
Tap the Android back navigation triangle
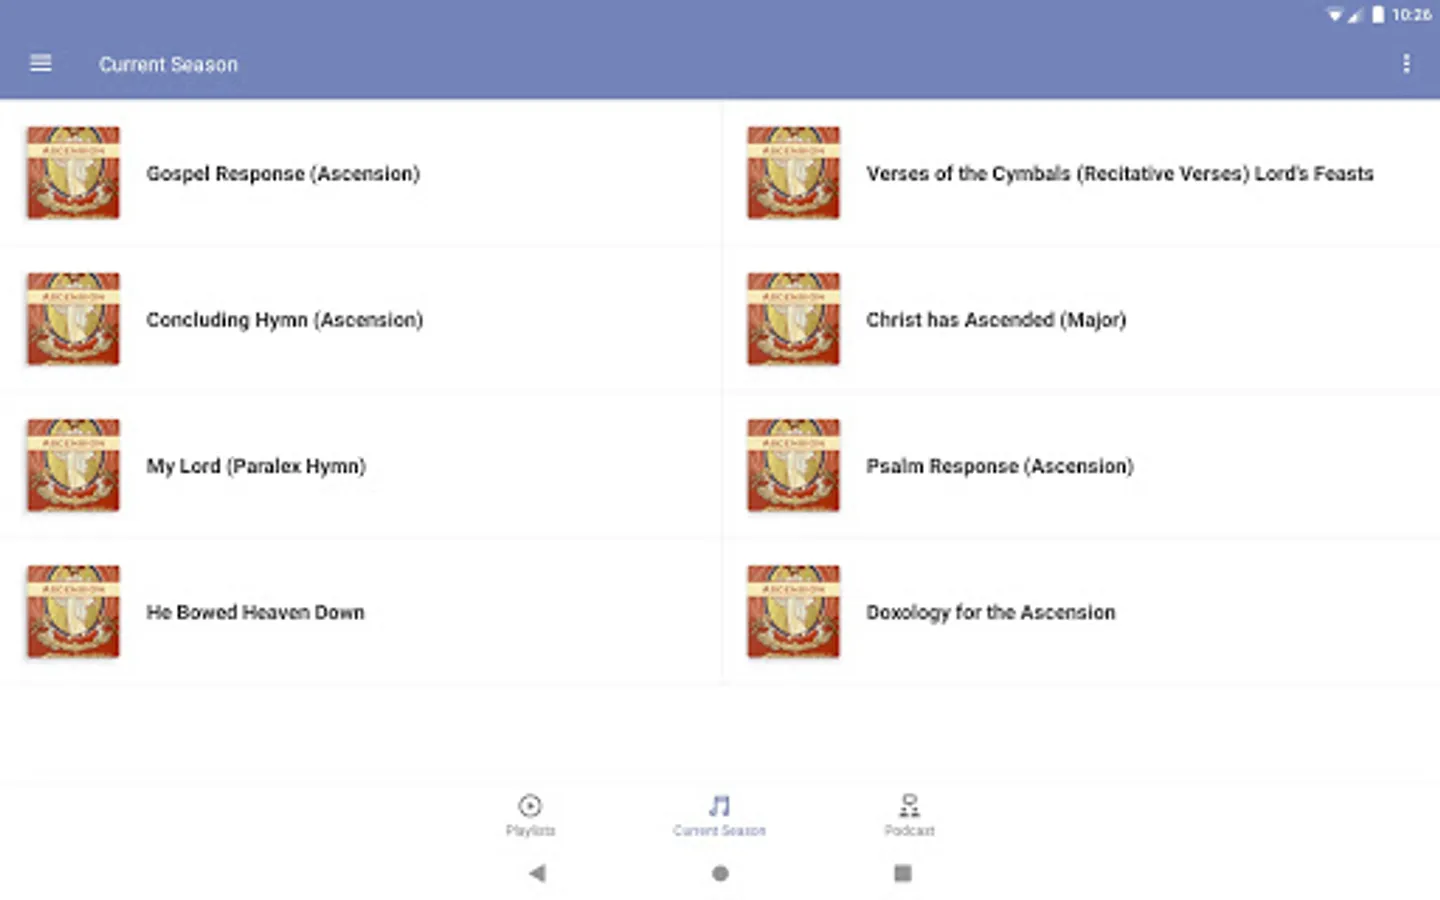[537, 873]
